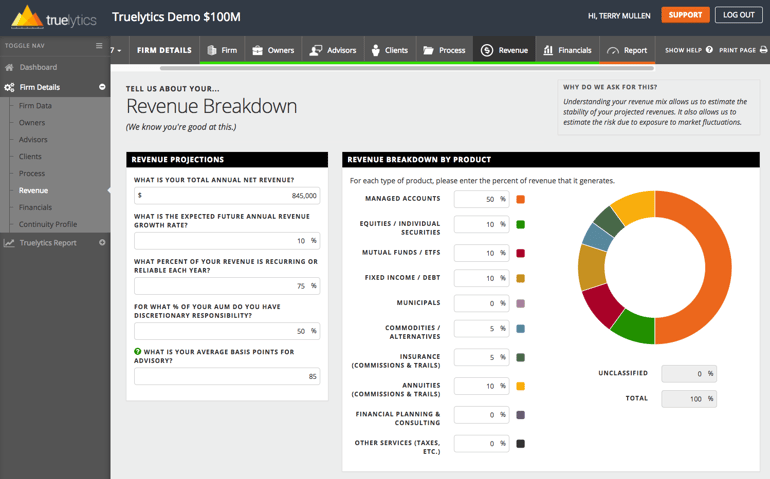
Task: Click the Total percent field
Action: 689,399
